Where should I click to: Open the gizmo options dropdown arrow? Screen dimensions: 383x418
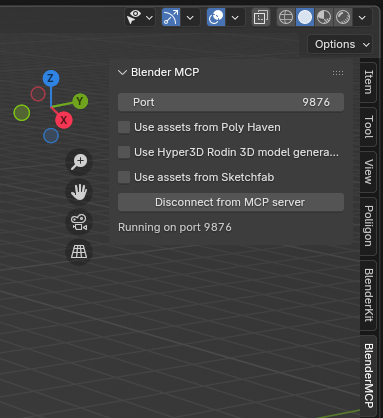190,17
